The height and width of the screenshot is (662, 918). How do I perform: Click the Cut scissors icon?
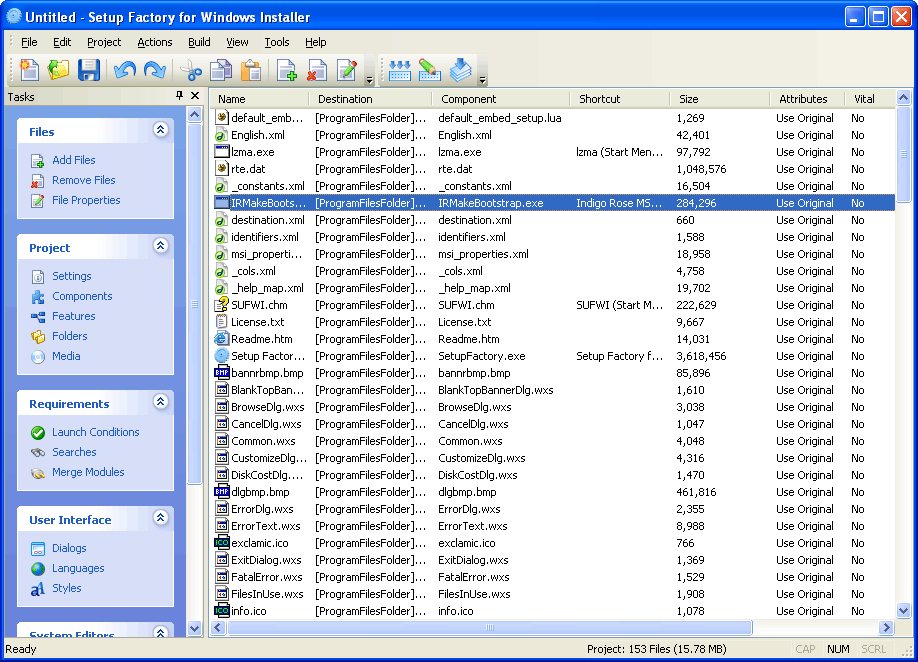coord(191,70)
